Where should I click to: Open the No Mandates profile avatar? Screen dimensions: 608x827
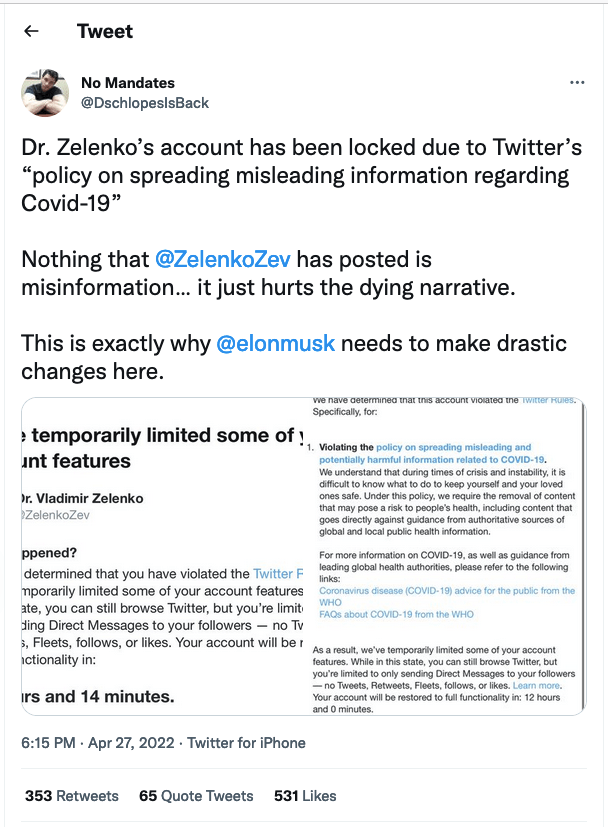(45, 93)
